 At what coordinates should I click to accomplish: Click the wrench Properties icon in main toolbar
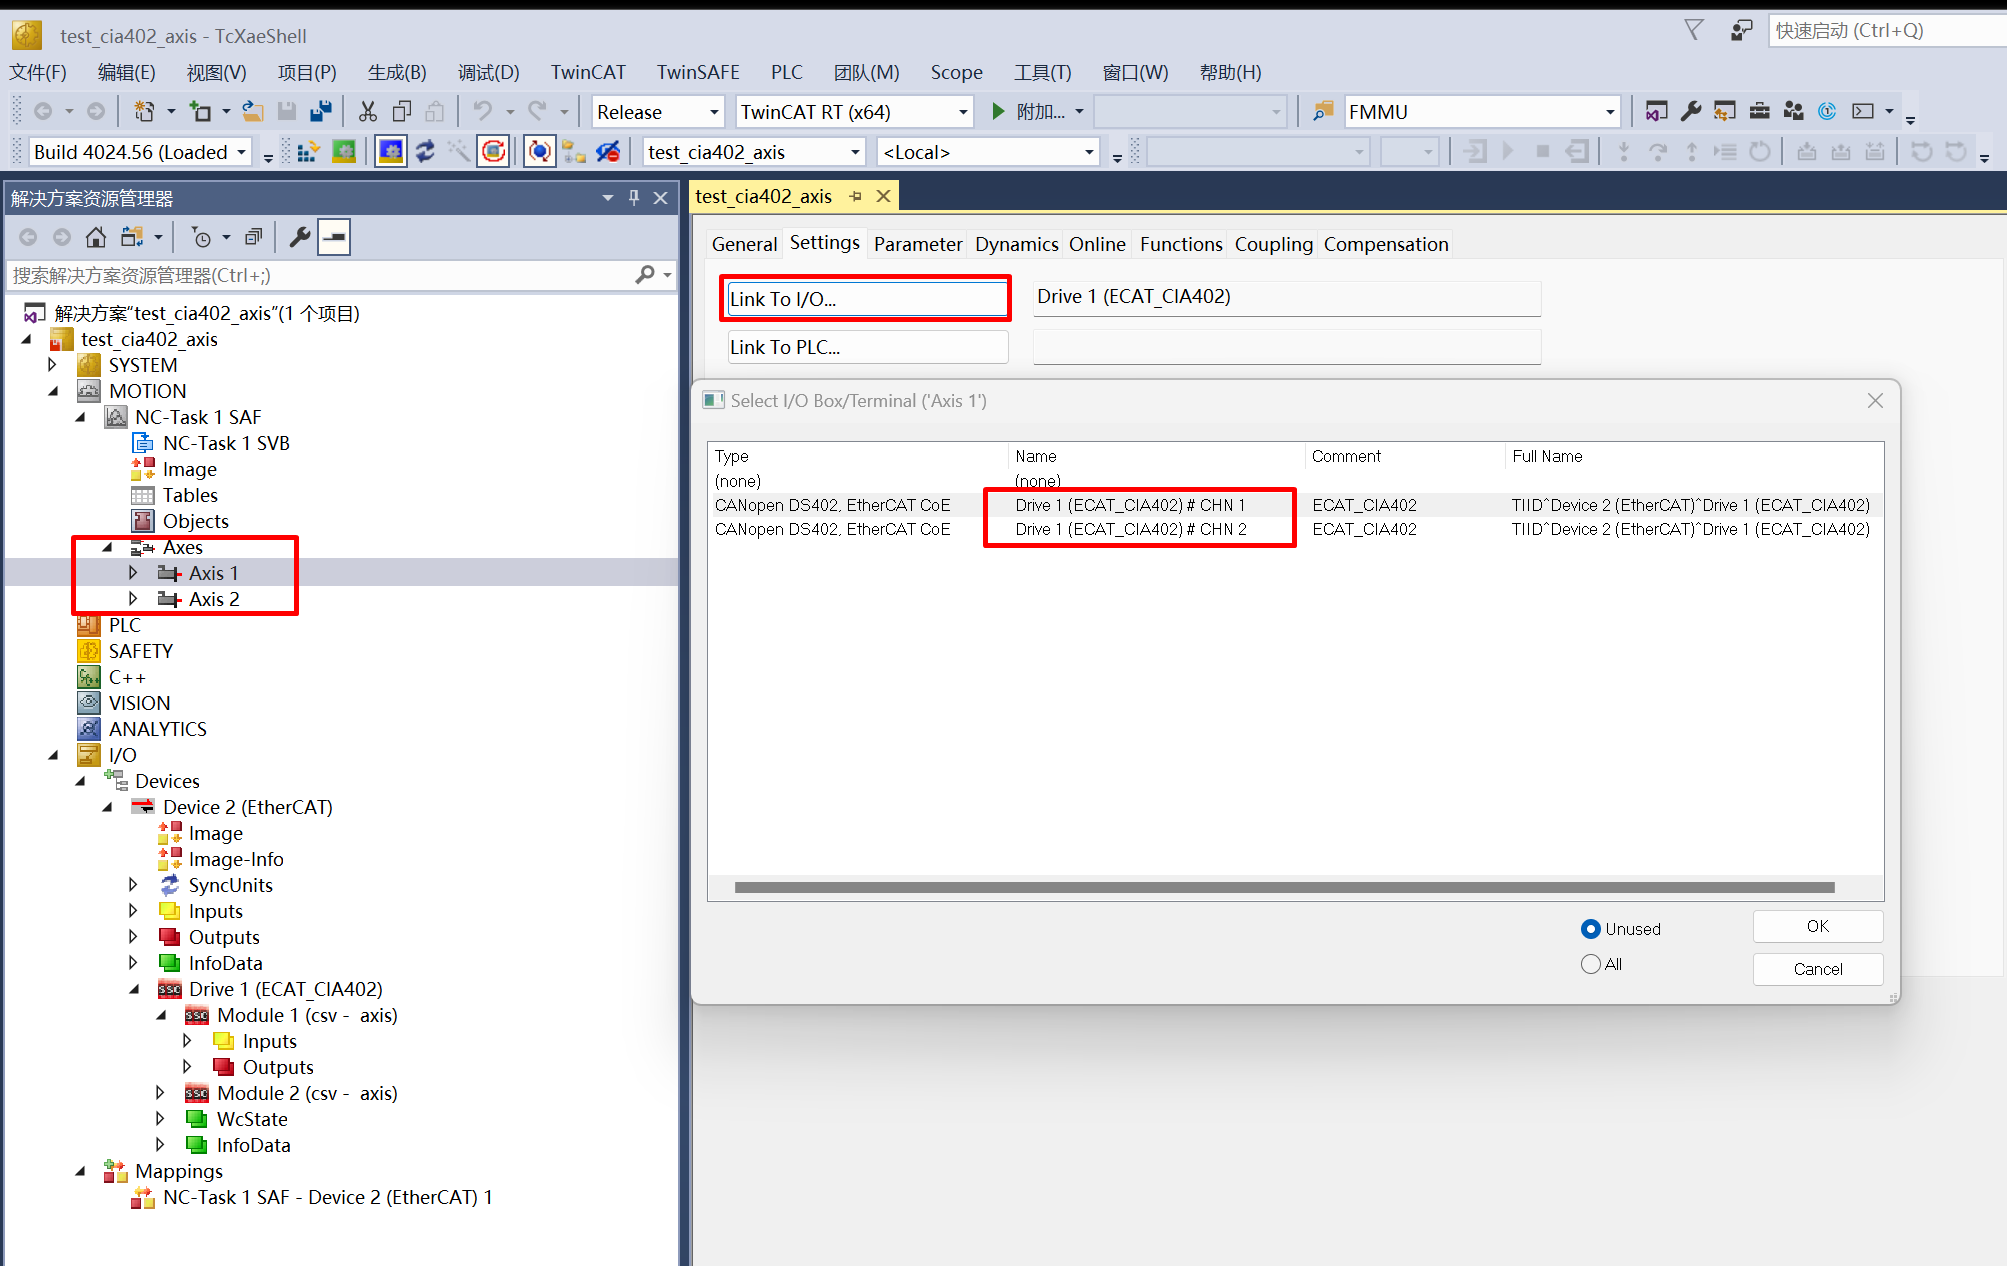[x=1691, y=111]
